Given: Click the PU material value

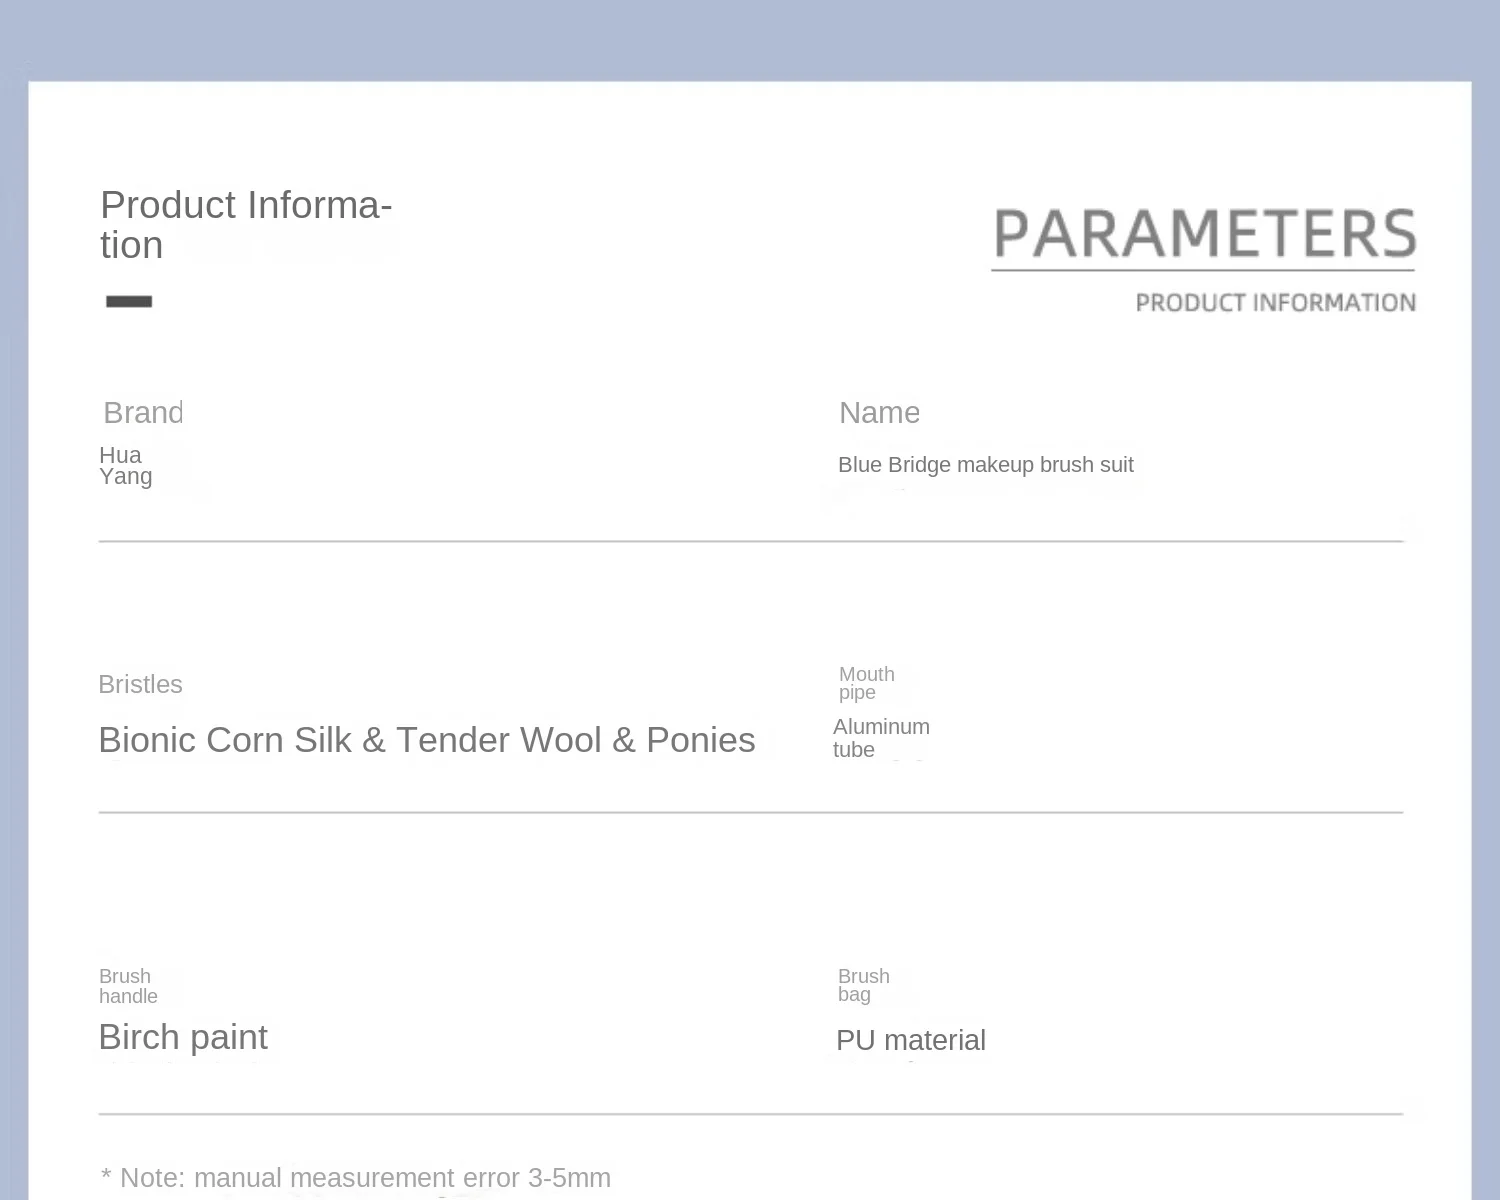Looking at the screenshot, I should pos(910,1040).
